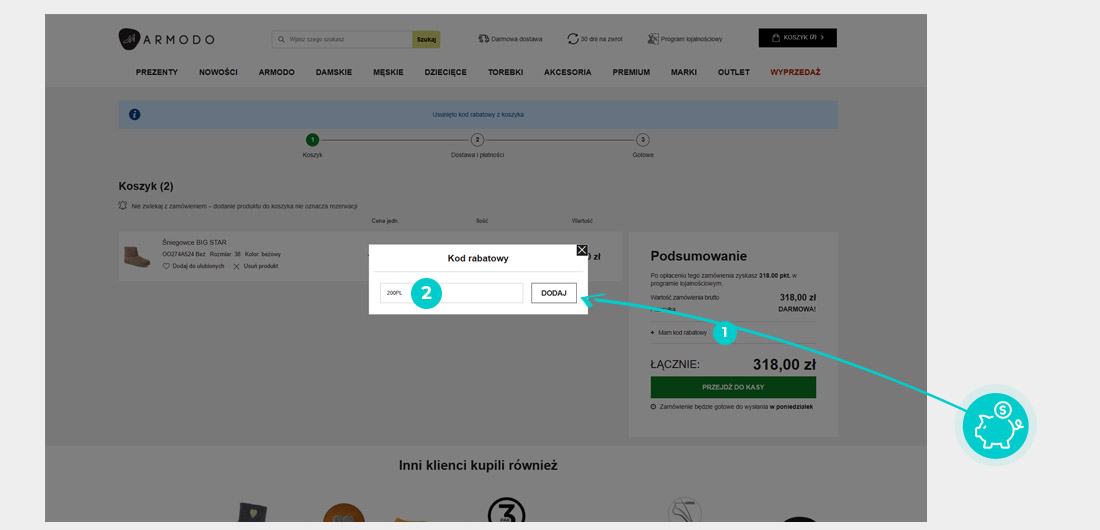
Task: Click the discount code input field
Action: pyautogui.click(x=480, y=293)
